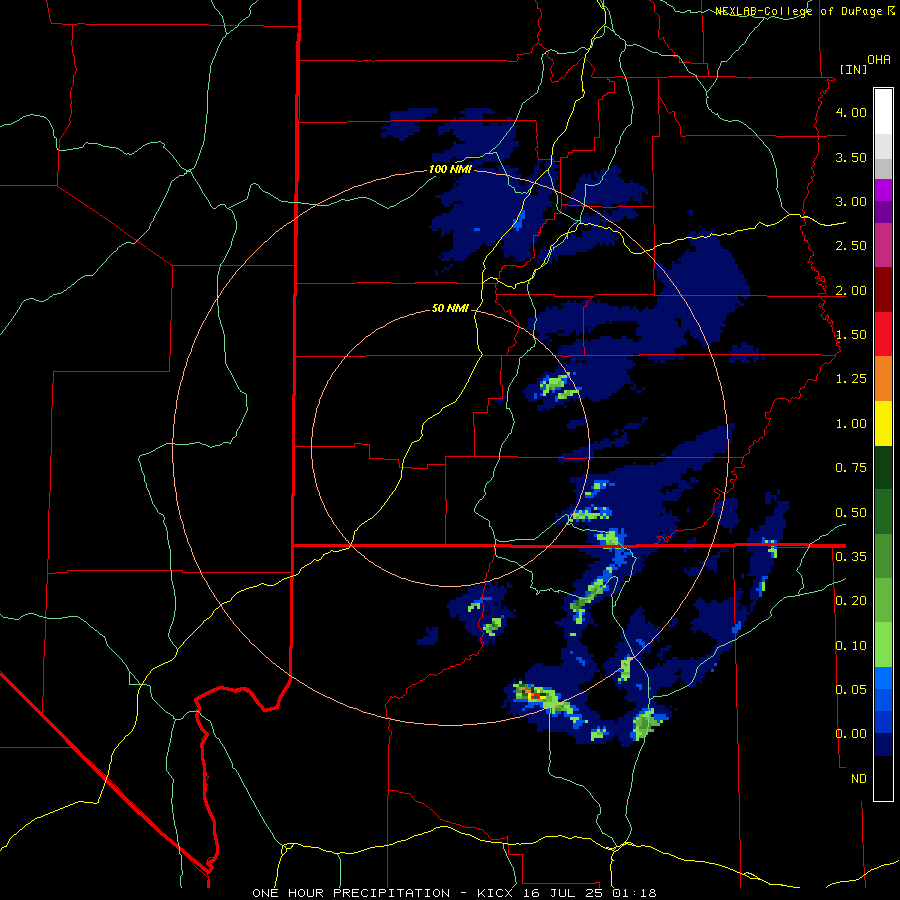Click the yellow 1.00 inch legend swatch

[x=883, y=423]
